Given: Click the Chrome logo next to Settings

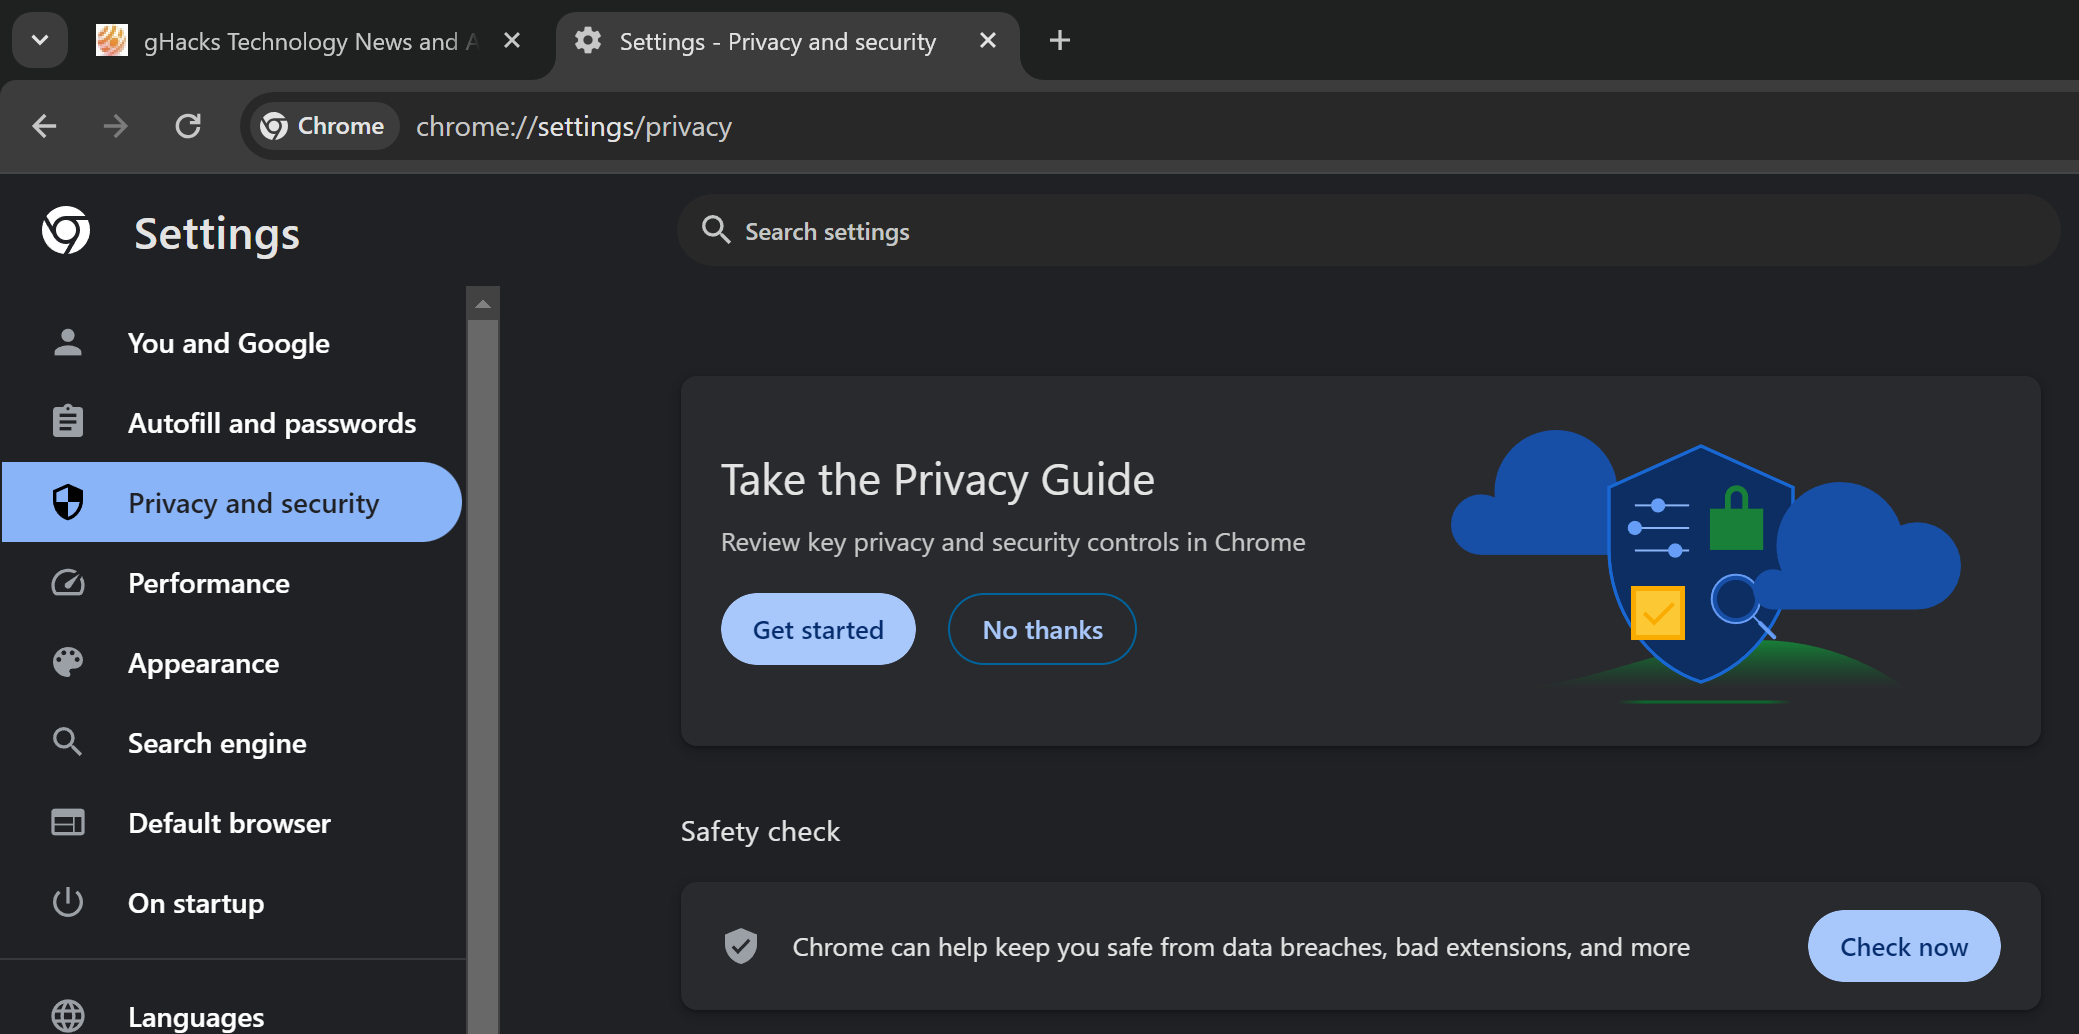Looking at the screenshot, I should point(66,231).
